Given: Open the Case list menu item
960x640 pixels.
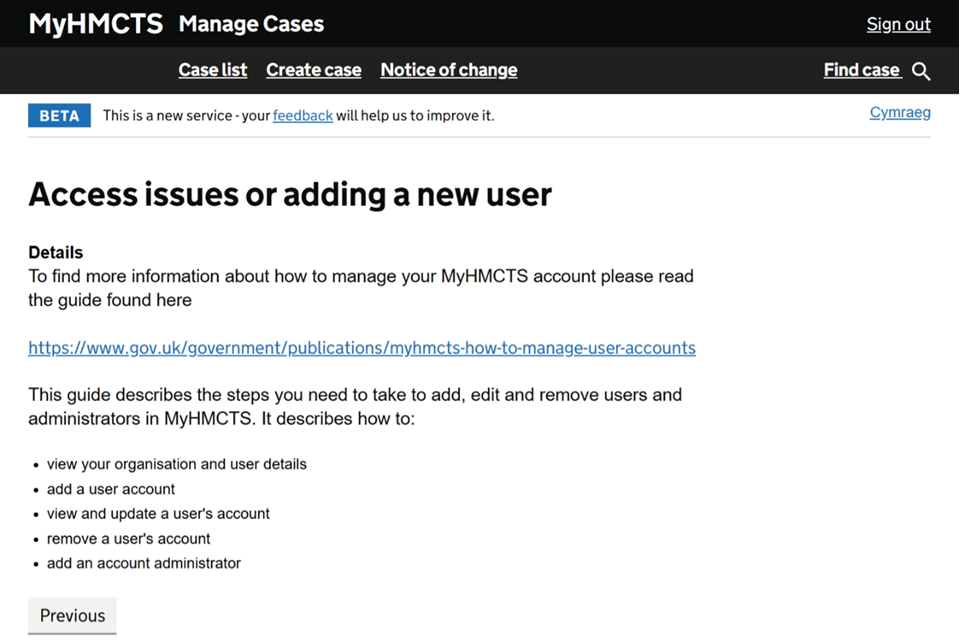Looking at the screenshot, I should point(212,70).
